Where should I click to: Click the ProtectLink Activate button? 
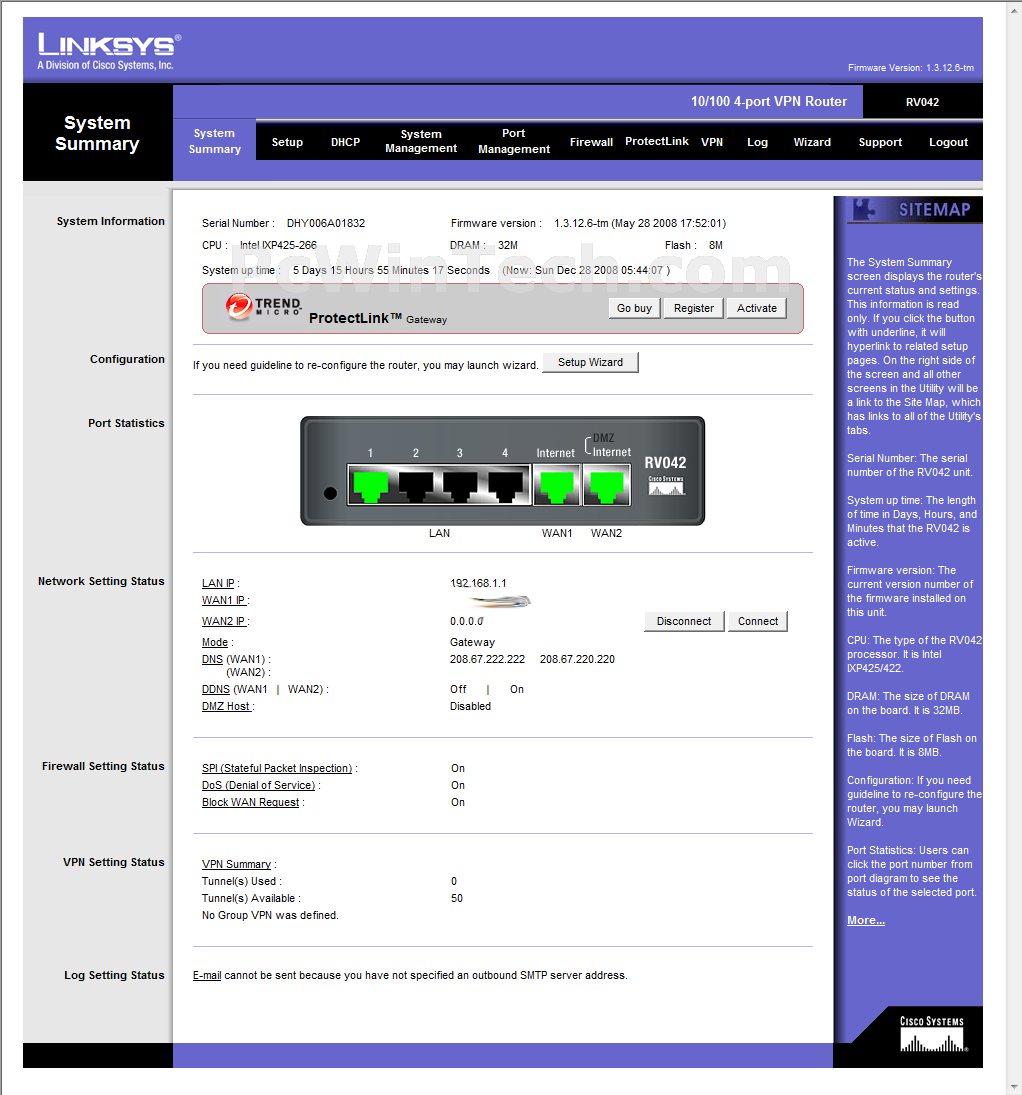click(757, 308)
